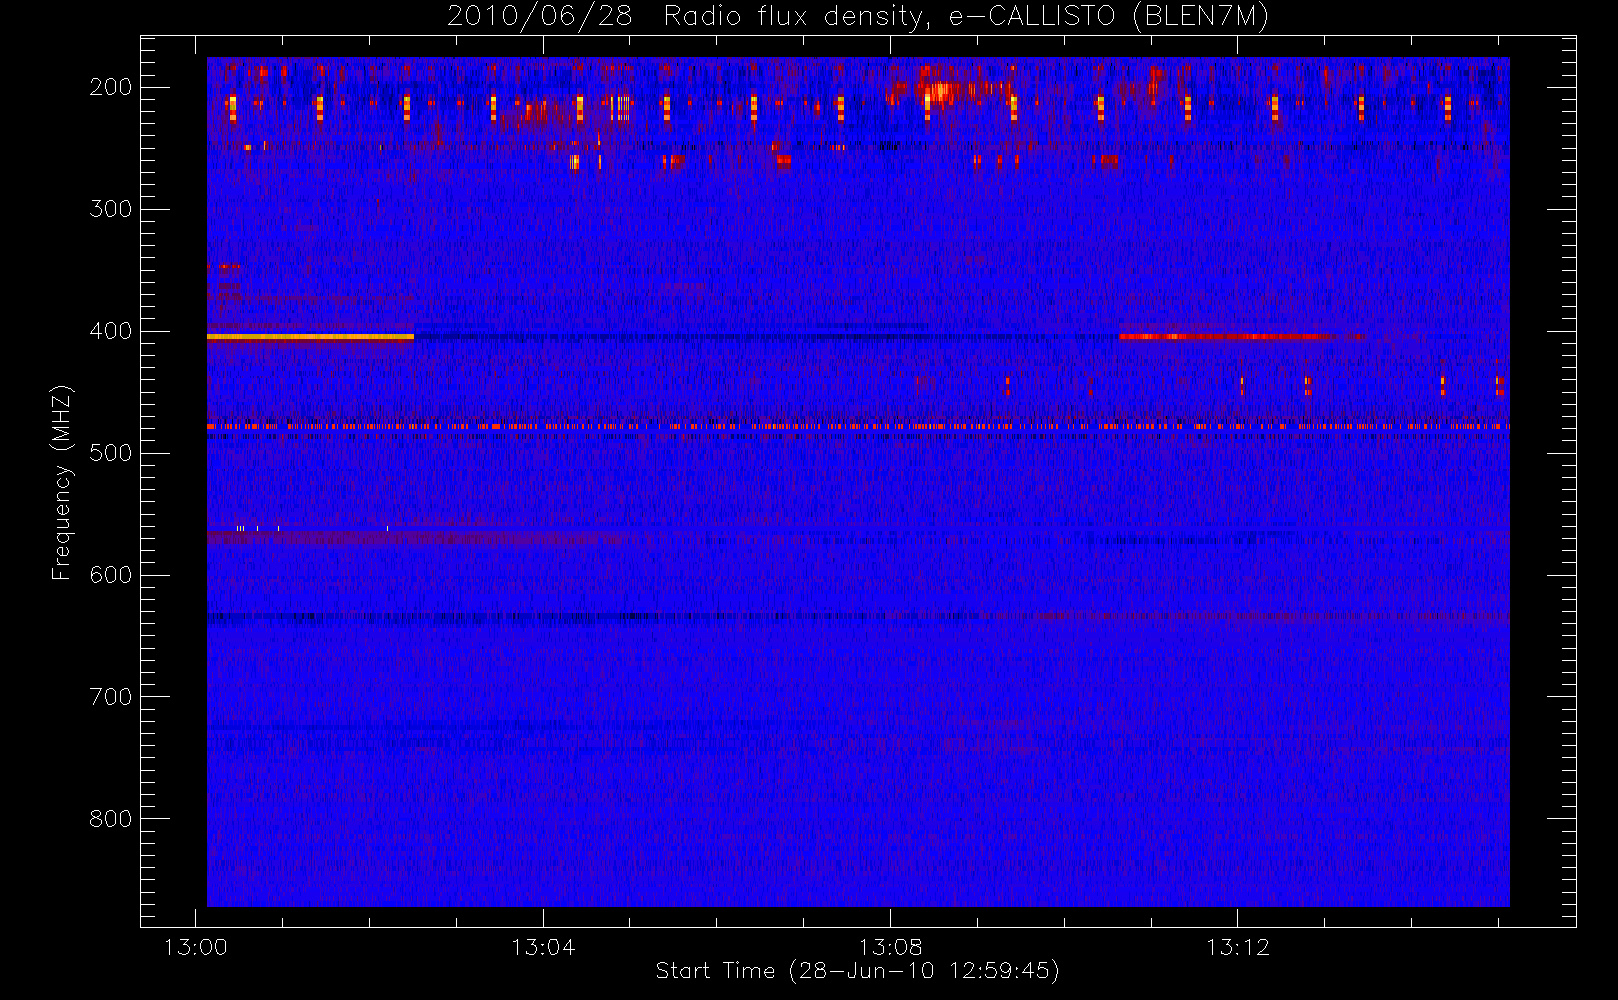Click the bright yellow emission band near 400 MHz

pos(310,337)
